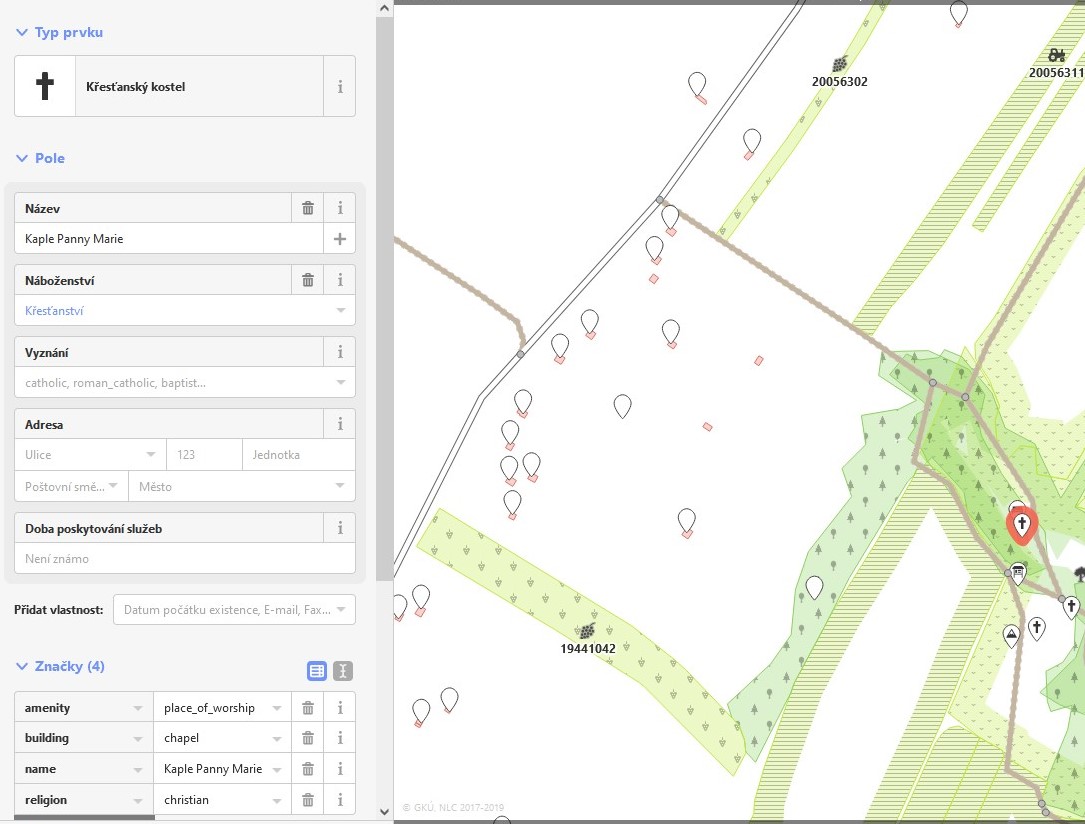Open info for the building tag

[x=340, y=738]
